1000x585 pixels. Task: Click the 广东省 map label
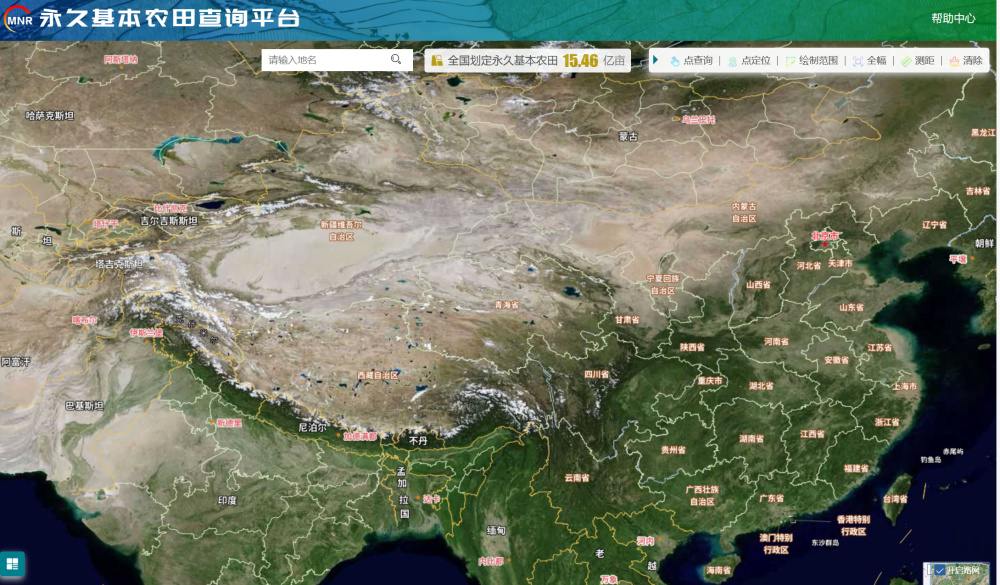pyautogui.click(x=771, y=498)
